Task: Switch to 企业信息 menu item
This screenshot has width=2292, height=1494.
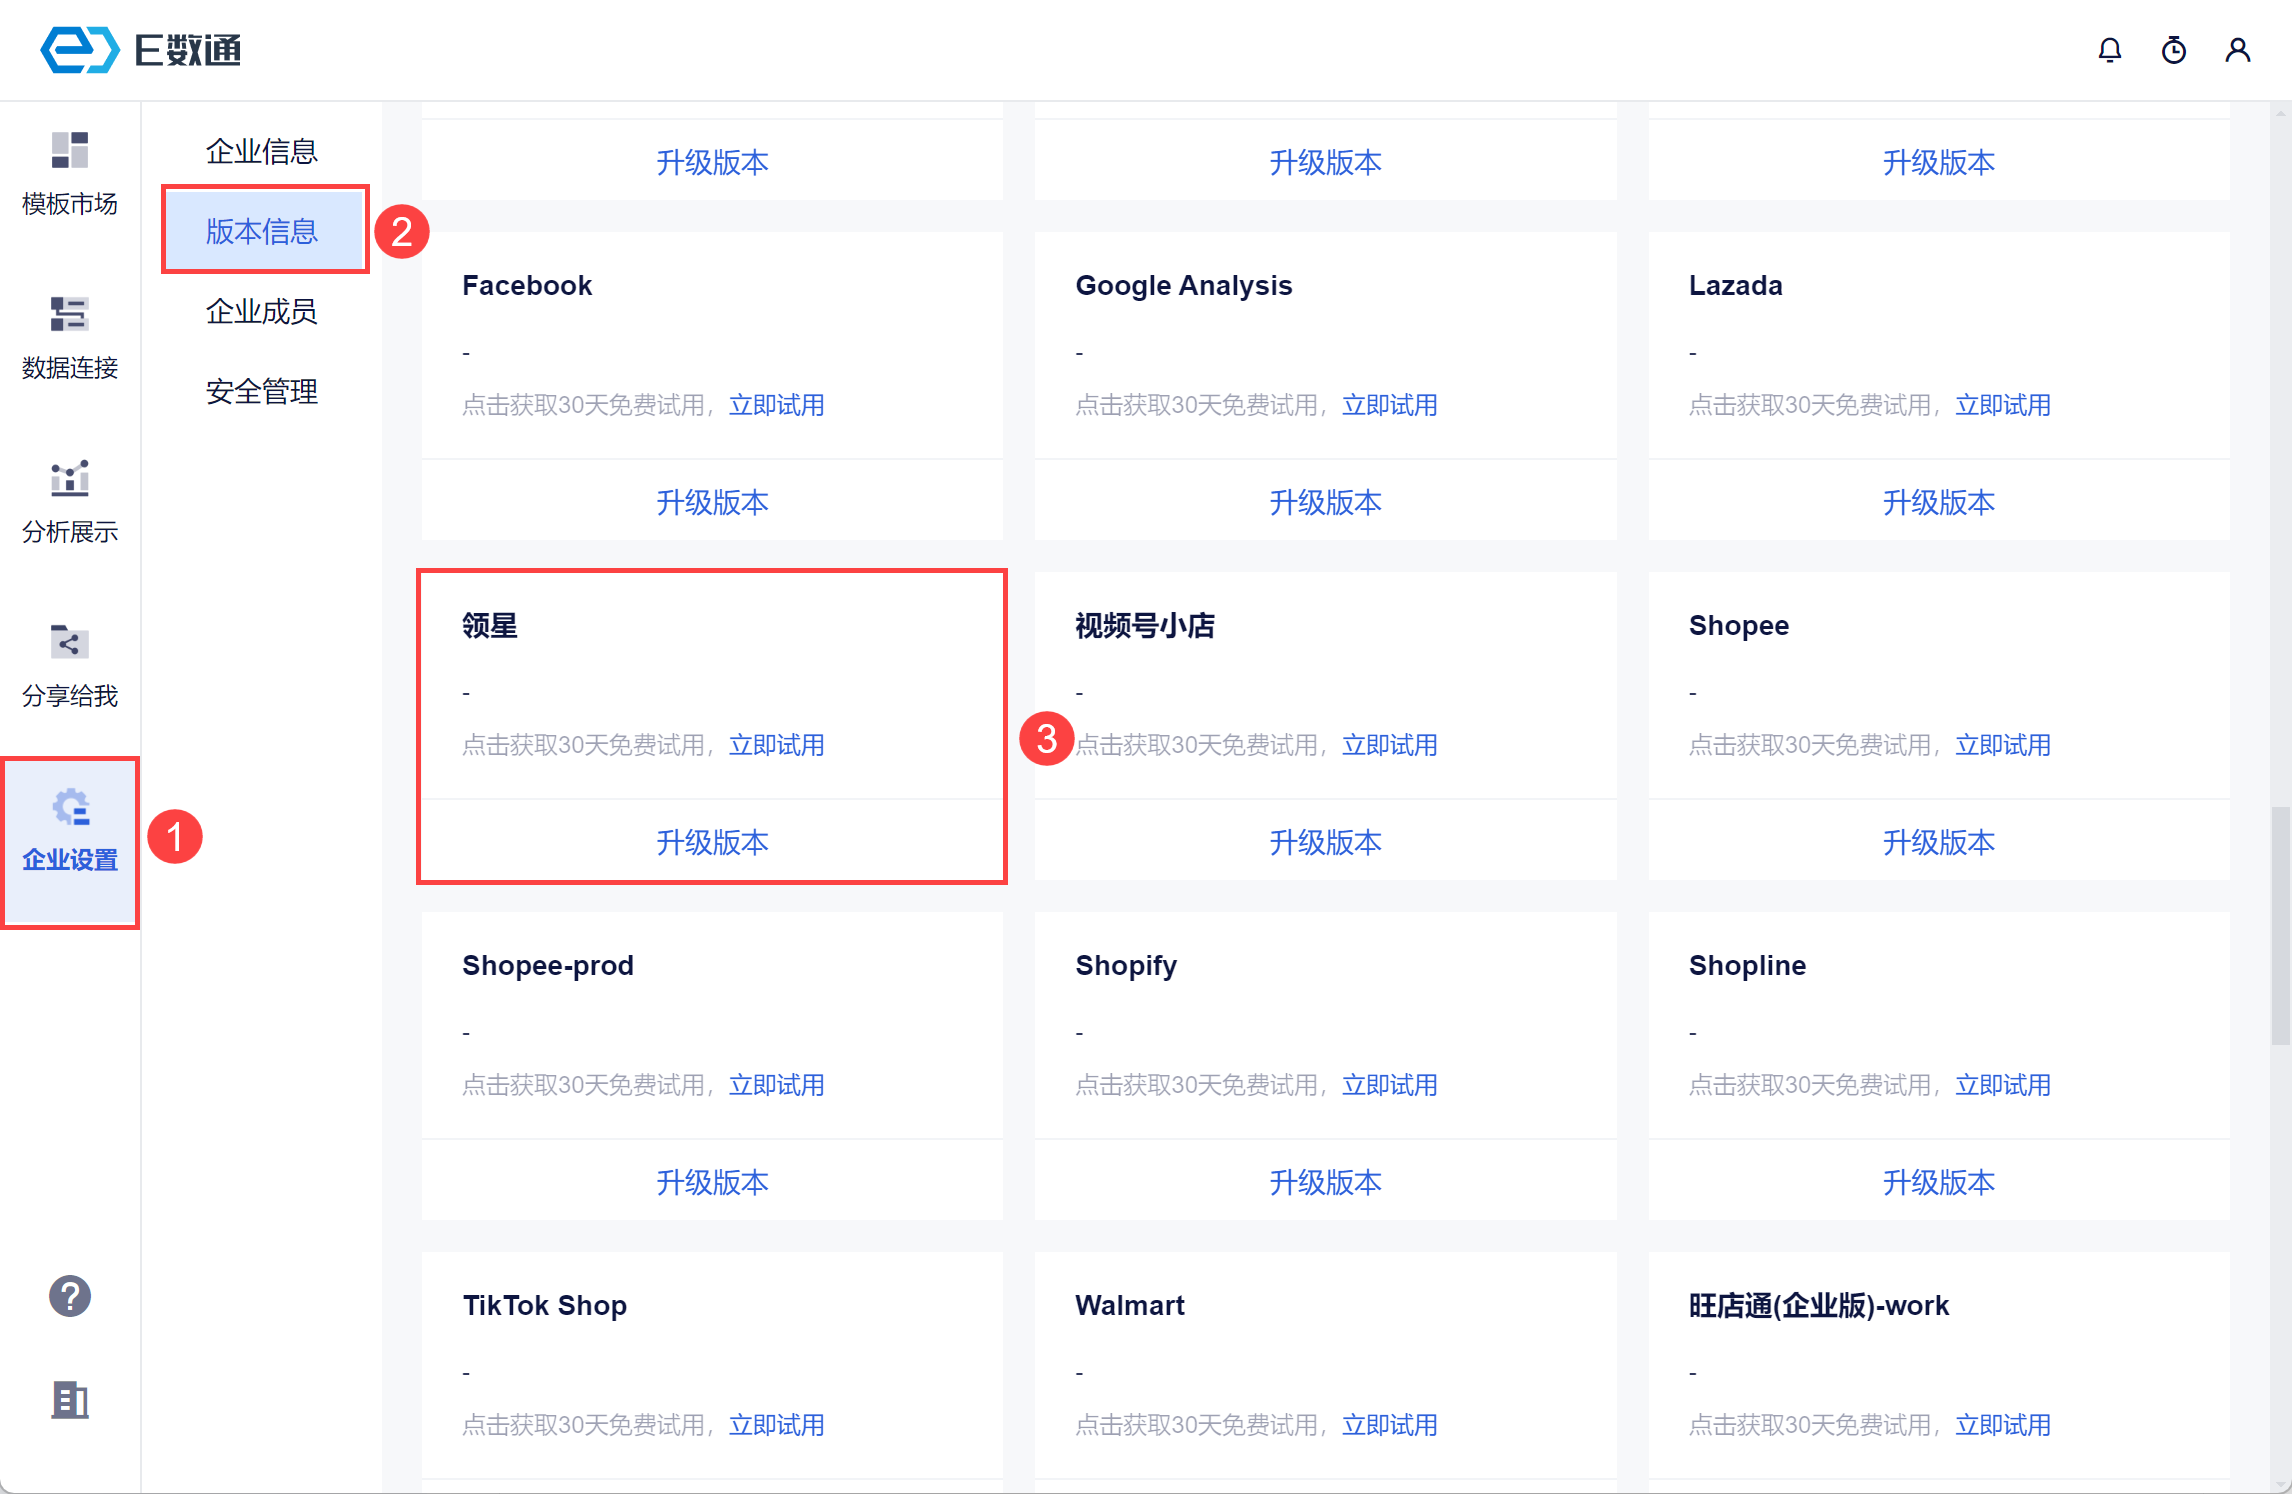Action: pos(261,151)
